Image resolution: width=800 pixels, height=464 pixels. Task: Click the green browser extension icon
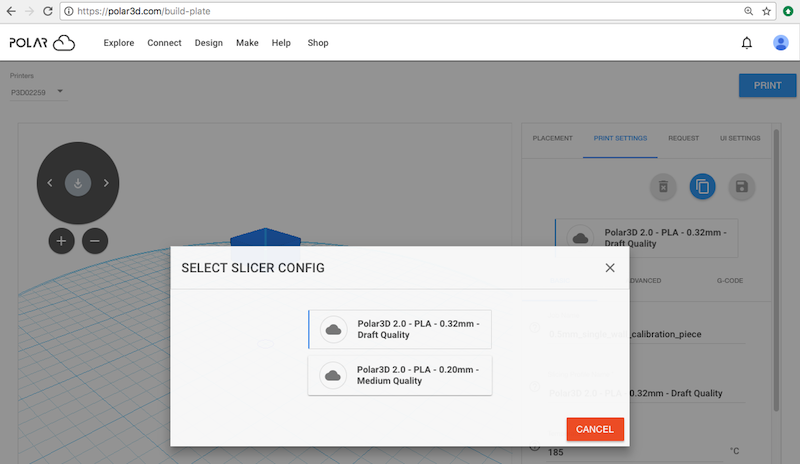tap(788, 11)
